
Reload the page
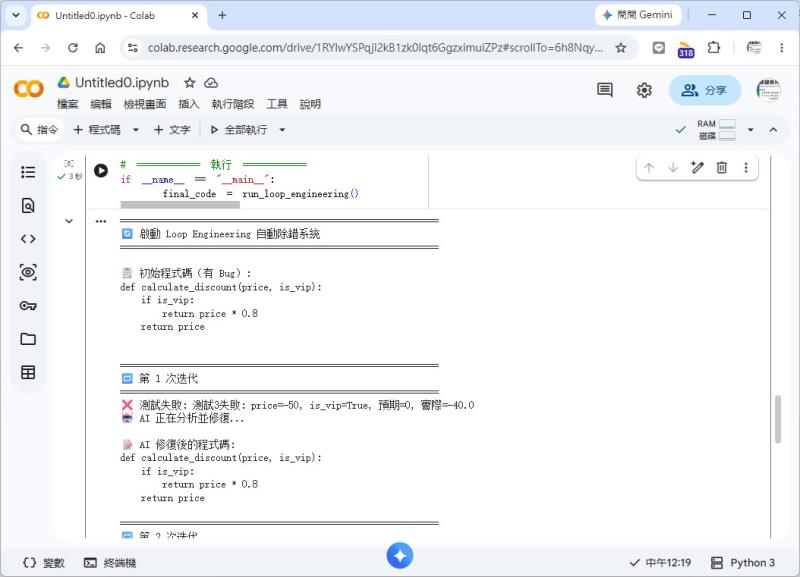tap(72, 48)
